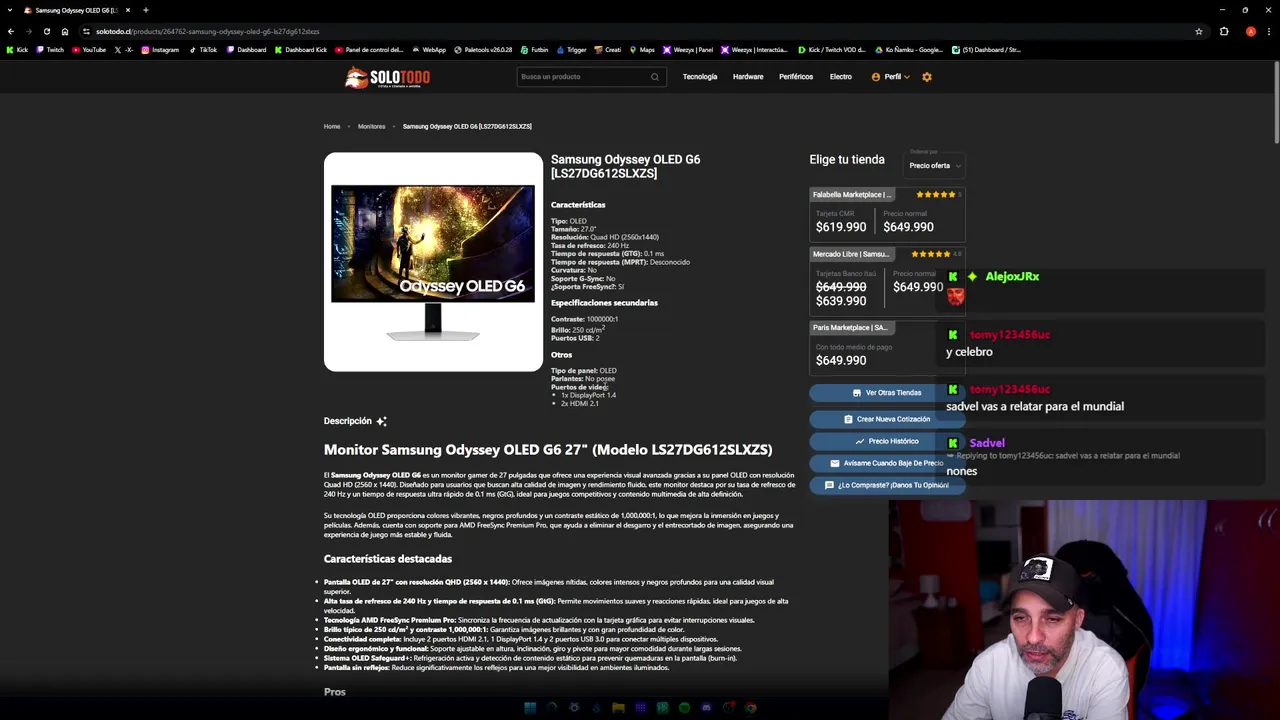The image size is (1280, 720).
Task: Open the Precio oferta sort dropdown
Action: click(x=935, y=165)
